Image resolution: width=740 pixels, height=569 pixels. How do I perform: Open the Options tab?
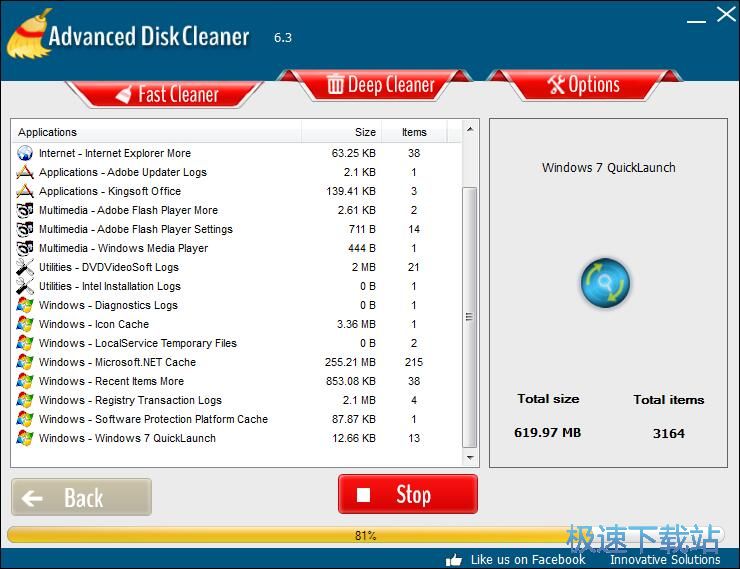click(x=583, y=85)
